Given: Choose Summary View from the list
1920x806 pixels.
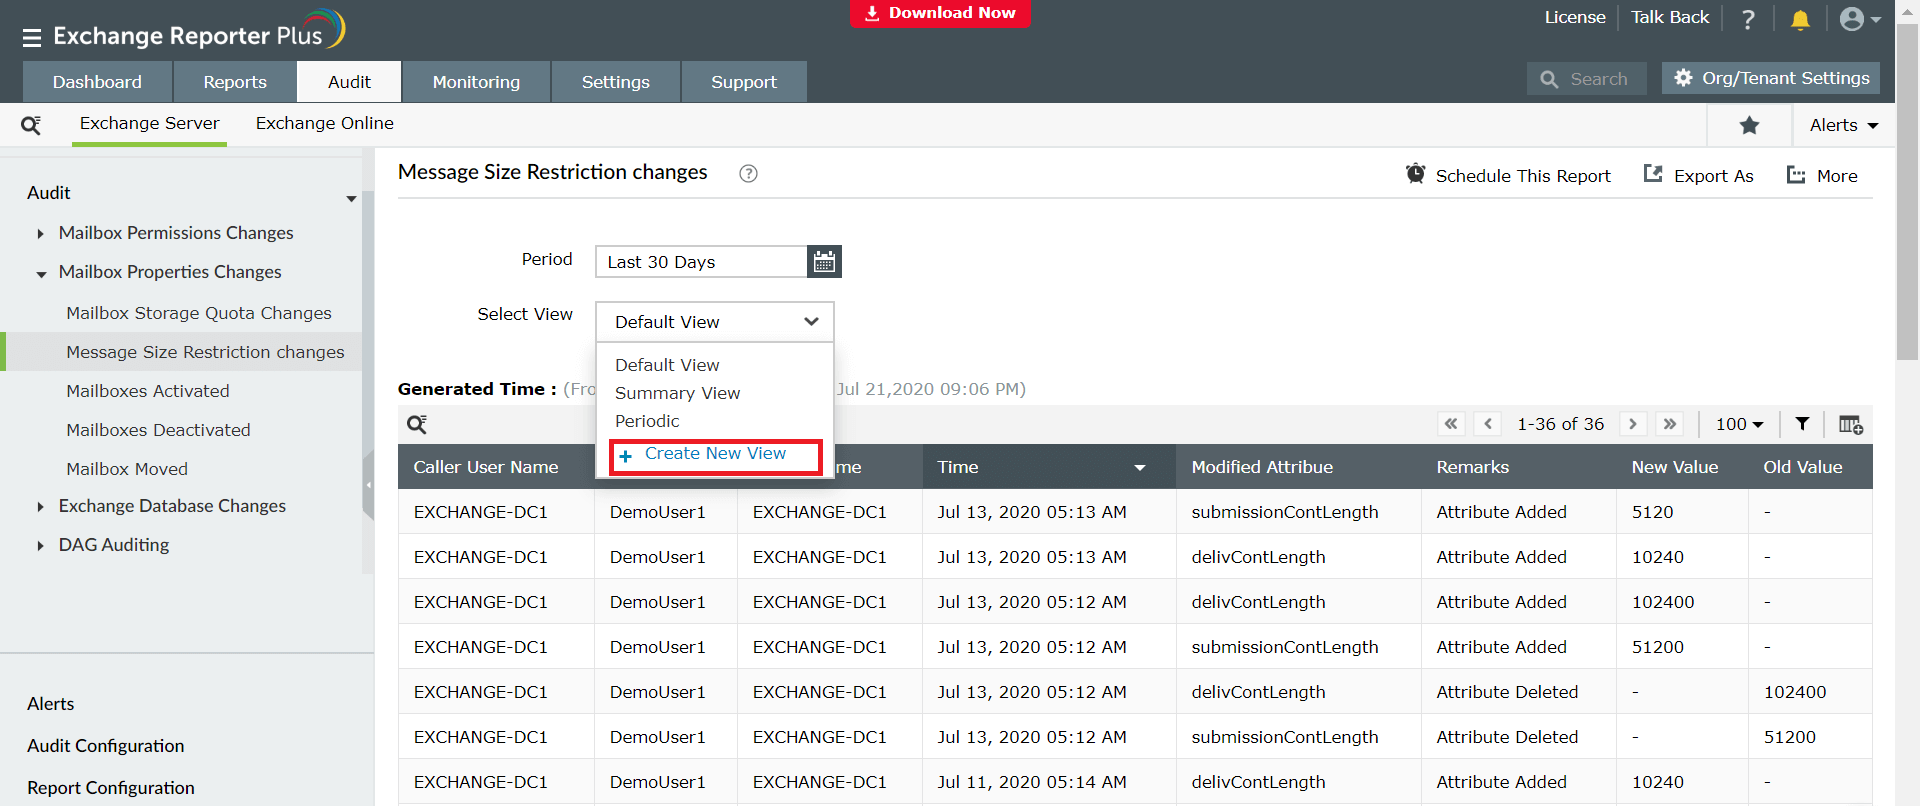Looking at the screenshot, I should coord(678,393).
